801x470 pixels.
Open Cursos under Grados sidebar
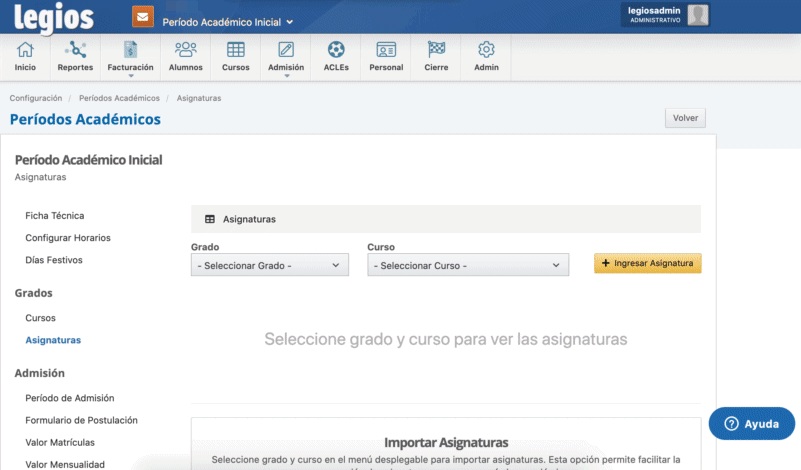(x=40, y=318)
